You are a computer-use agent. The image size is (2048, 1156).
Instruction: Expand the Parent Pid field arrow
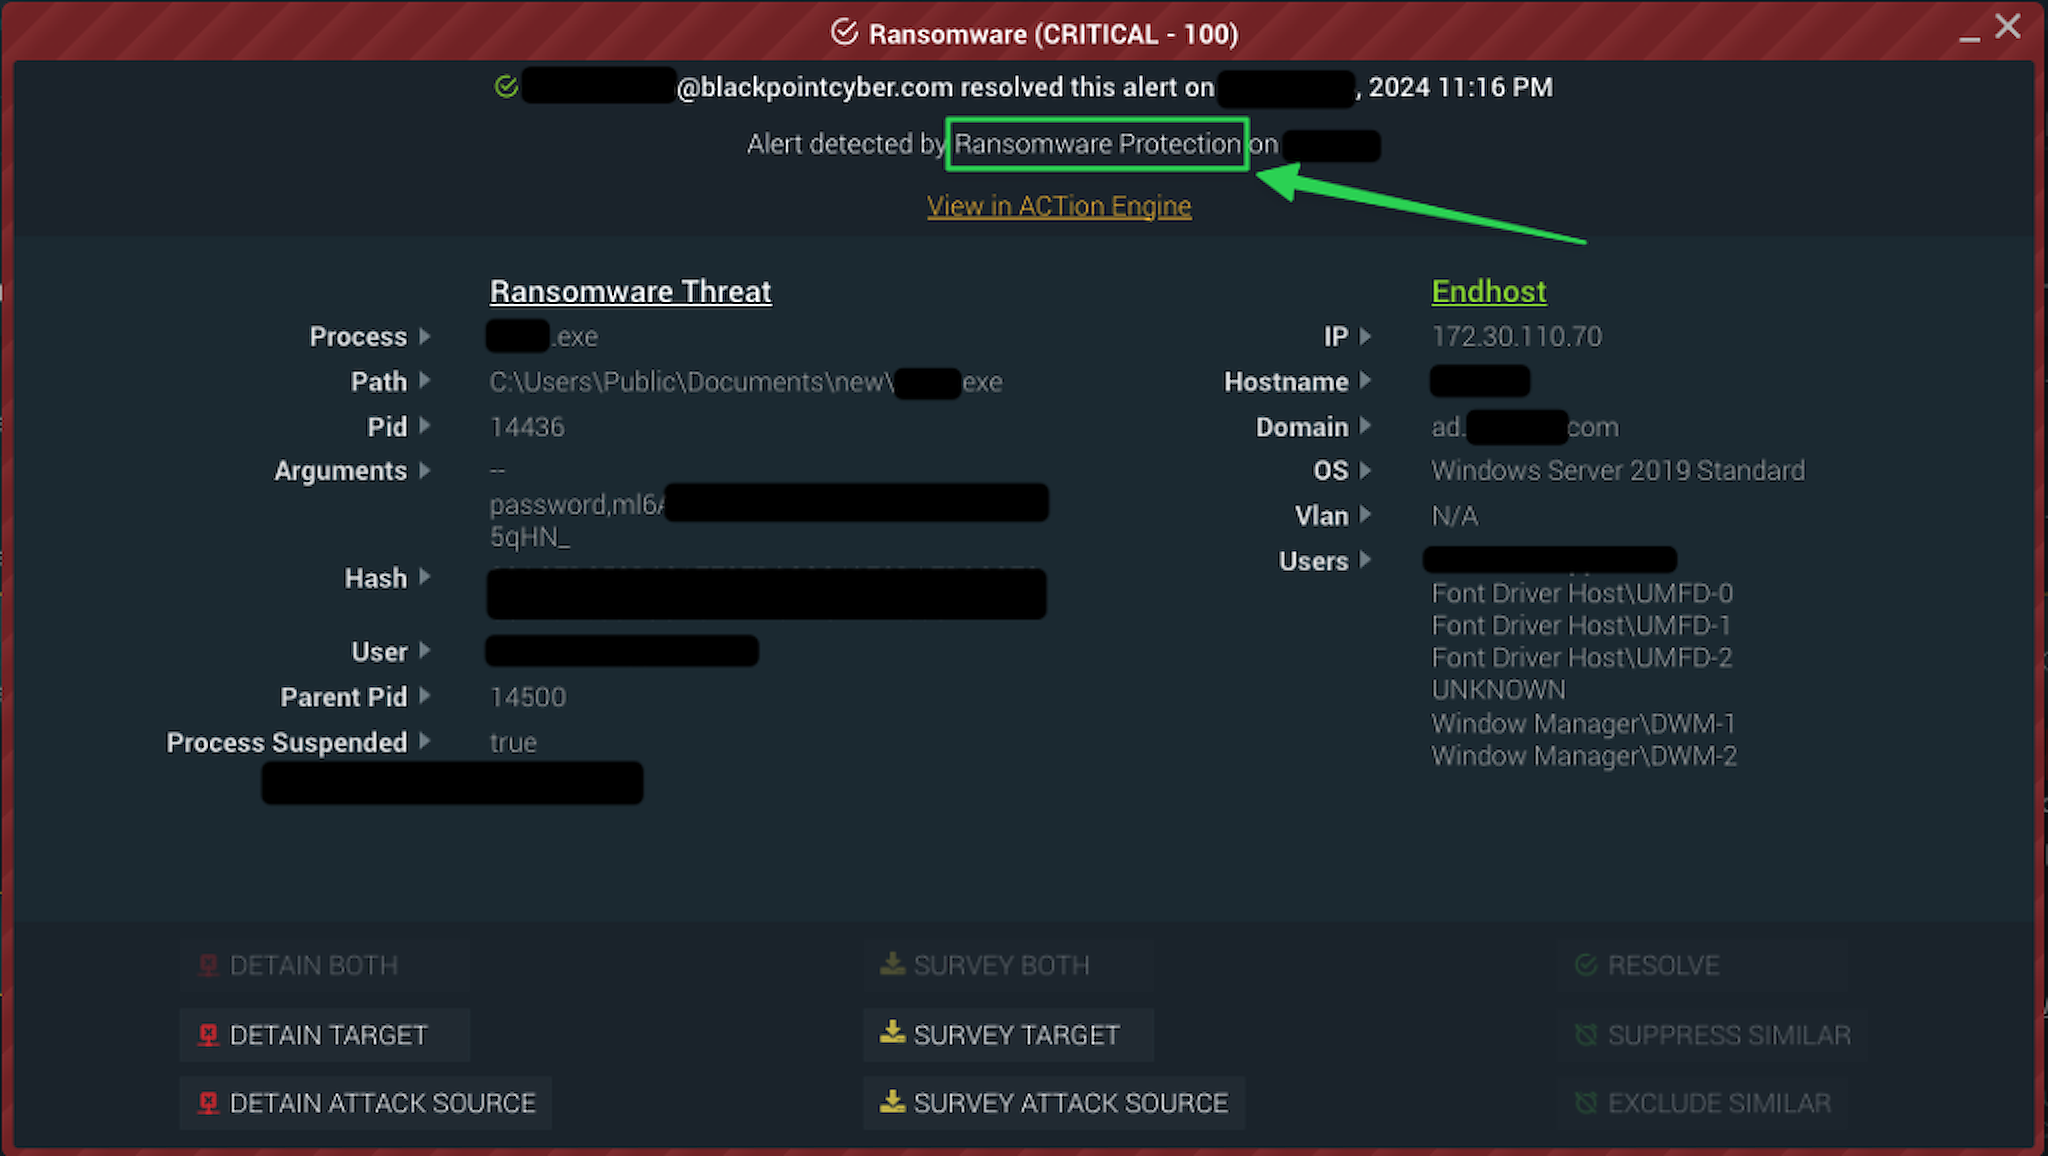click(x=425, y=696)
